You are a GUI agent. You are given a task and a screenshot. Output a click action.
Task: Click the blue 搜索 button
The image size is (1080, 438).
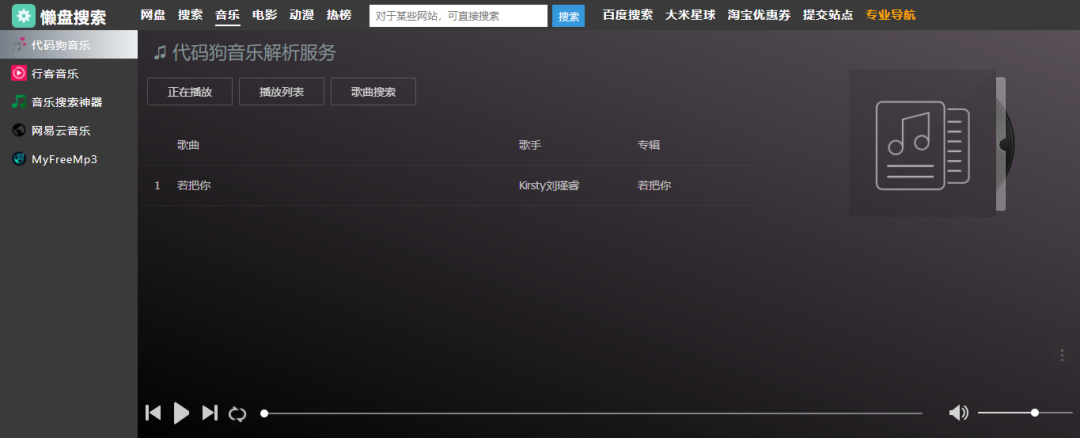coord(568,16)
